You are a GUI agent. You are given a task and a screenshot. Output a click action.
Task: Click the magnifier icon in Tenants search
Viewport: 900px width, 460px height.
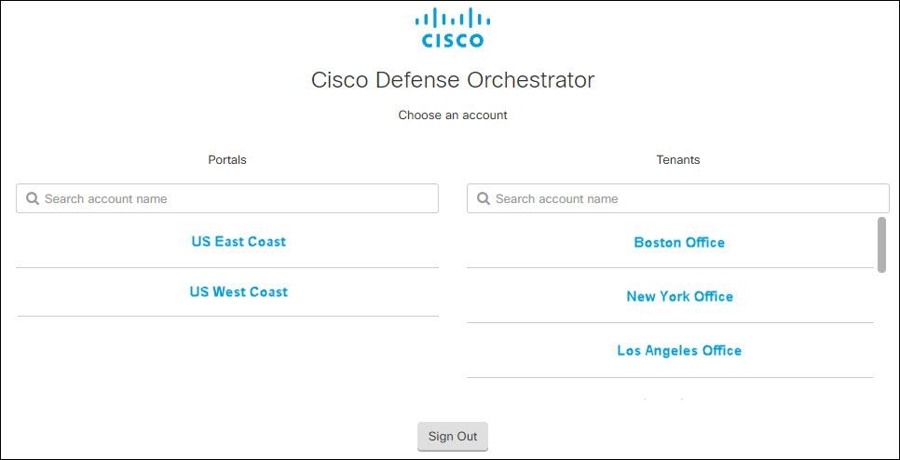tap(483, 199)
